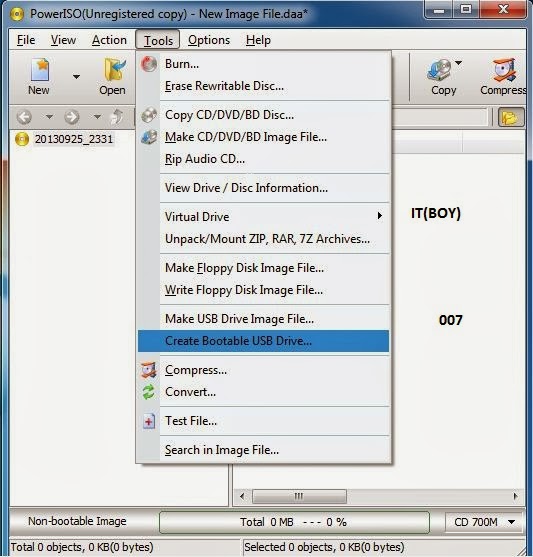Open the dropdown arrow next to New
Viewport: 533px width, 557px height.
point(76,76)
